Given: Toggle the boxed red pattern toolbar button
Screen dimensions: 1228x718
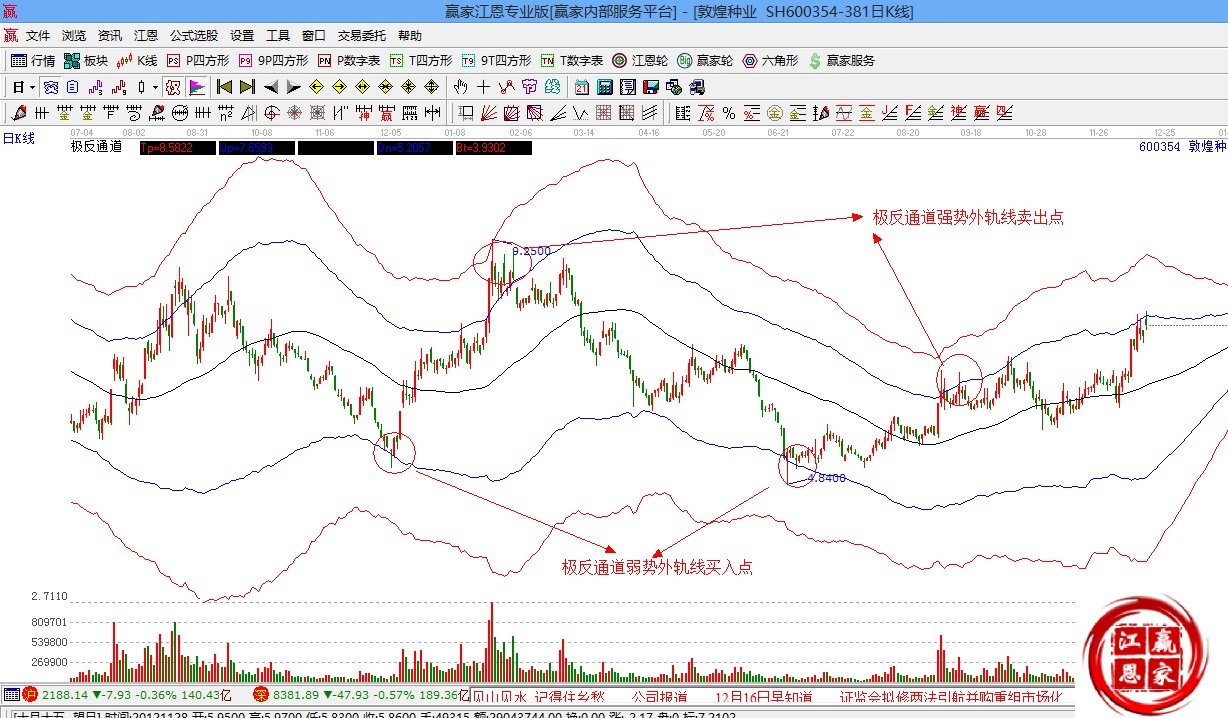Looking at the screenshot, I should click(173, 87).
